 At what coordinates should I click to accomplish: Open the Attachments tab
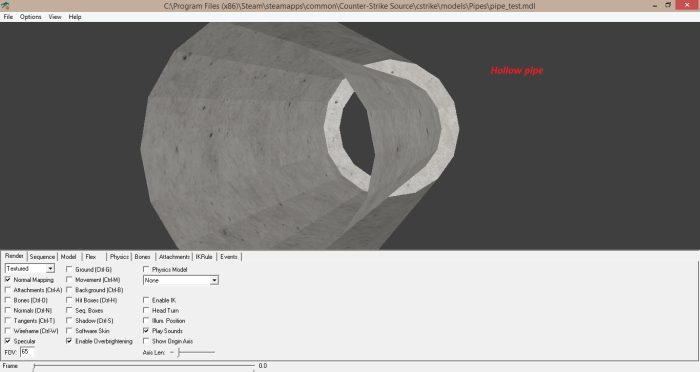click(x=174, y=257)
